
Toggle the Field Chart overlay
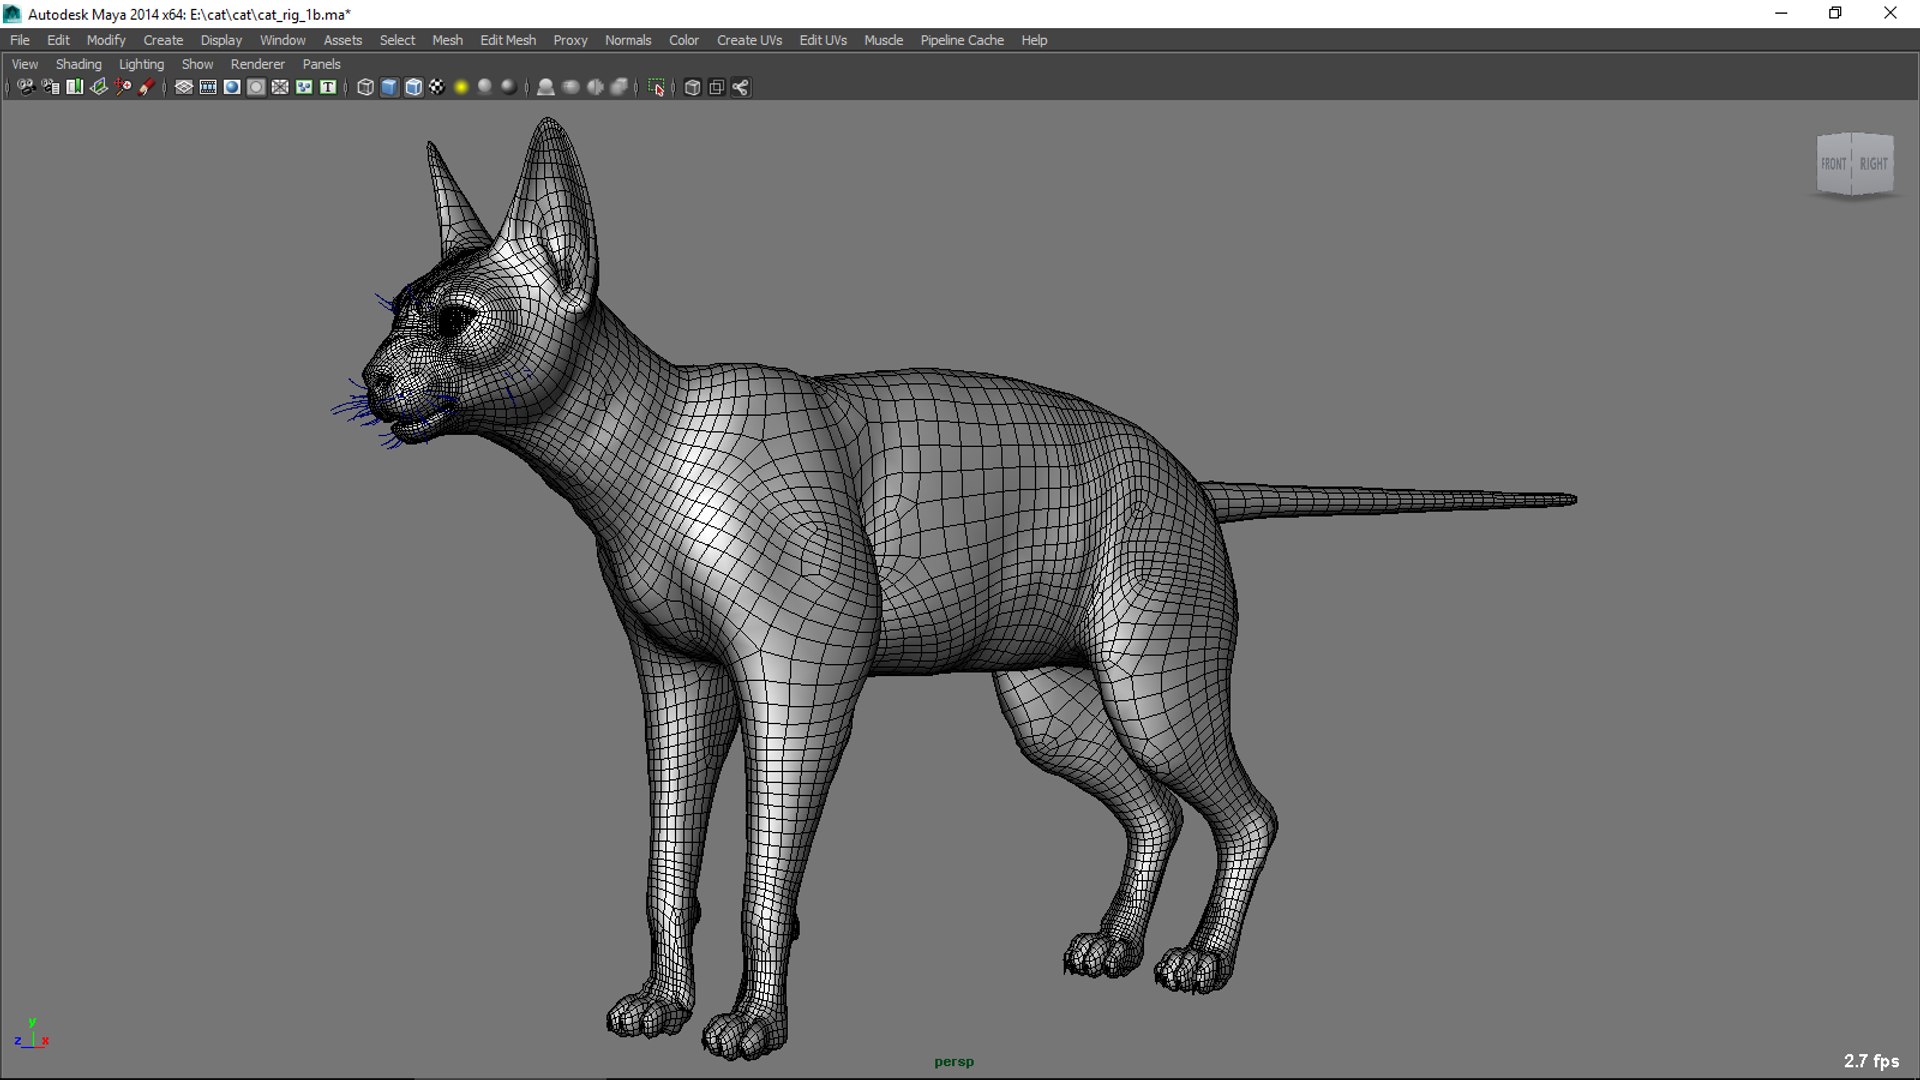(280, 87)
